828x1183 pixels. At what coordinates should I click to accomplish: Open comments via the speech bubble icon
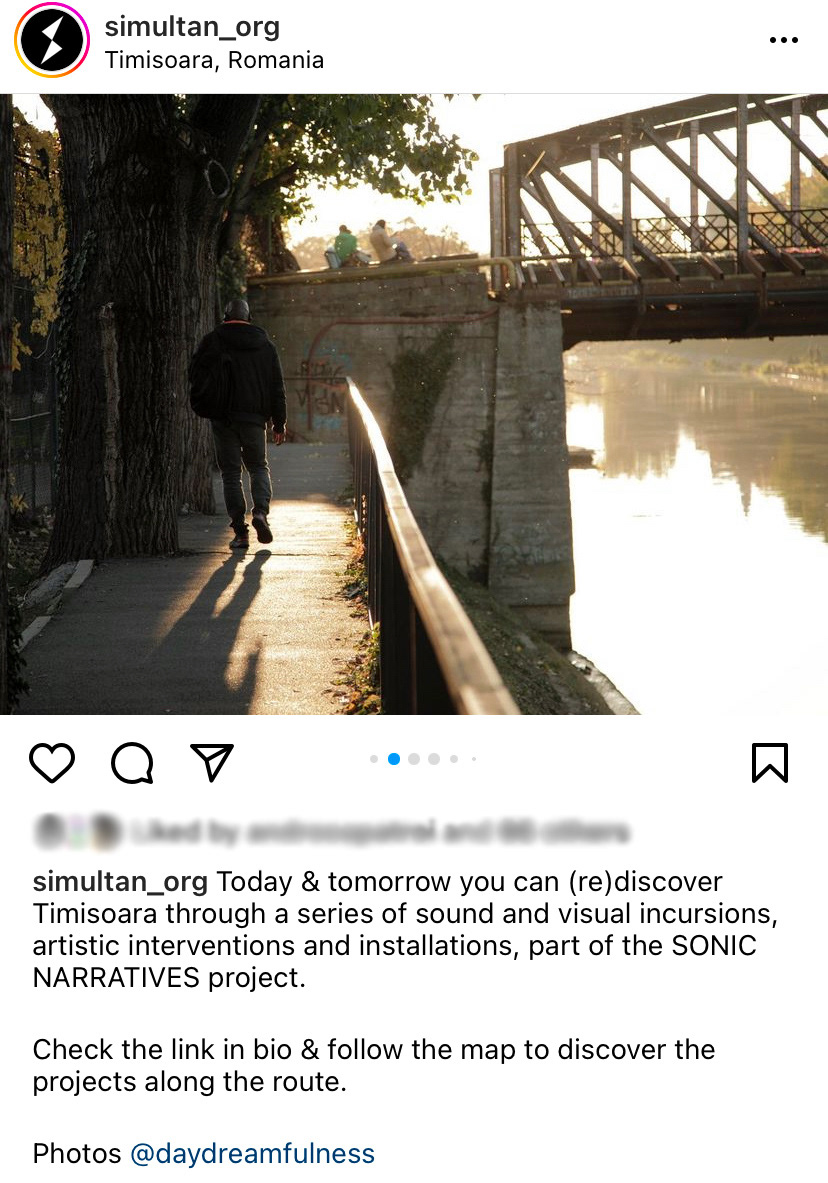point(132,763)
